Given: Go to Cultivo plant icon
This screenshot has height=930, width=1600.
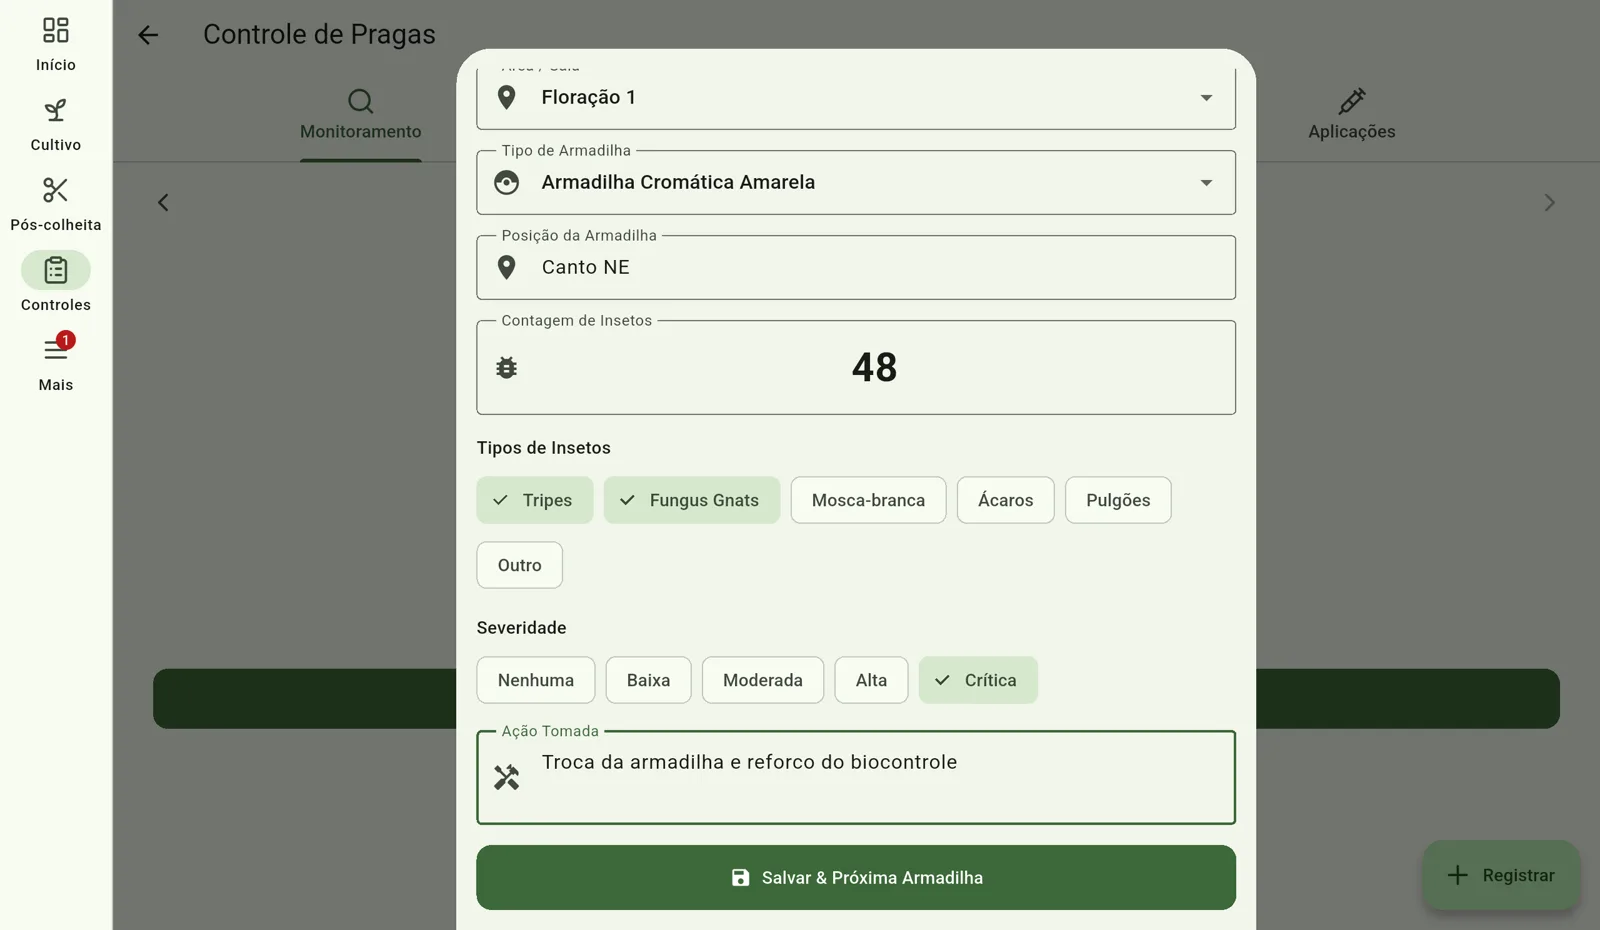Looking at the screenshot, I should (x=56, y=110).
